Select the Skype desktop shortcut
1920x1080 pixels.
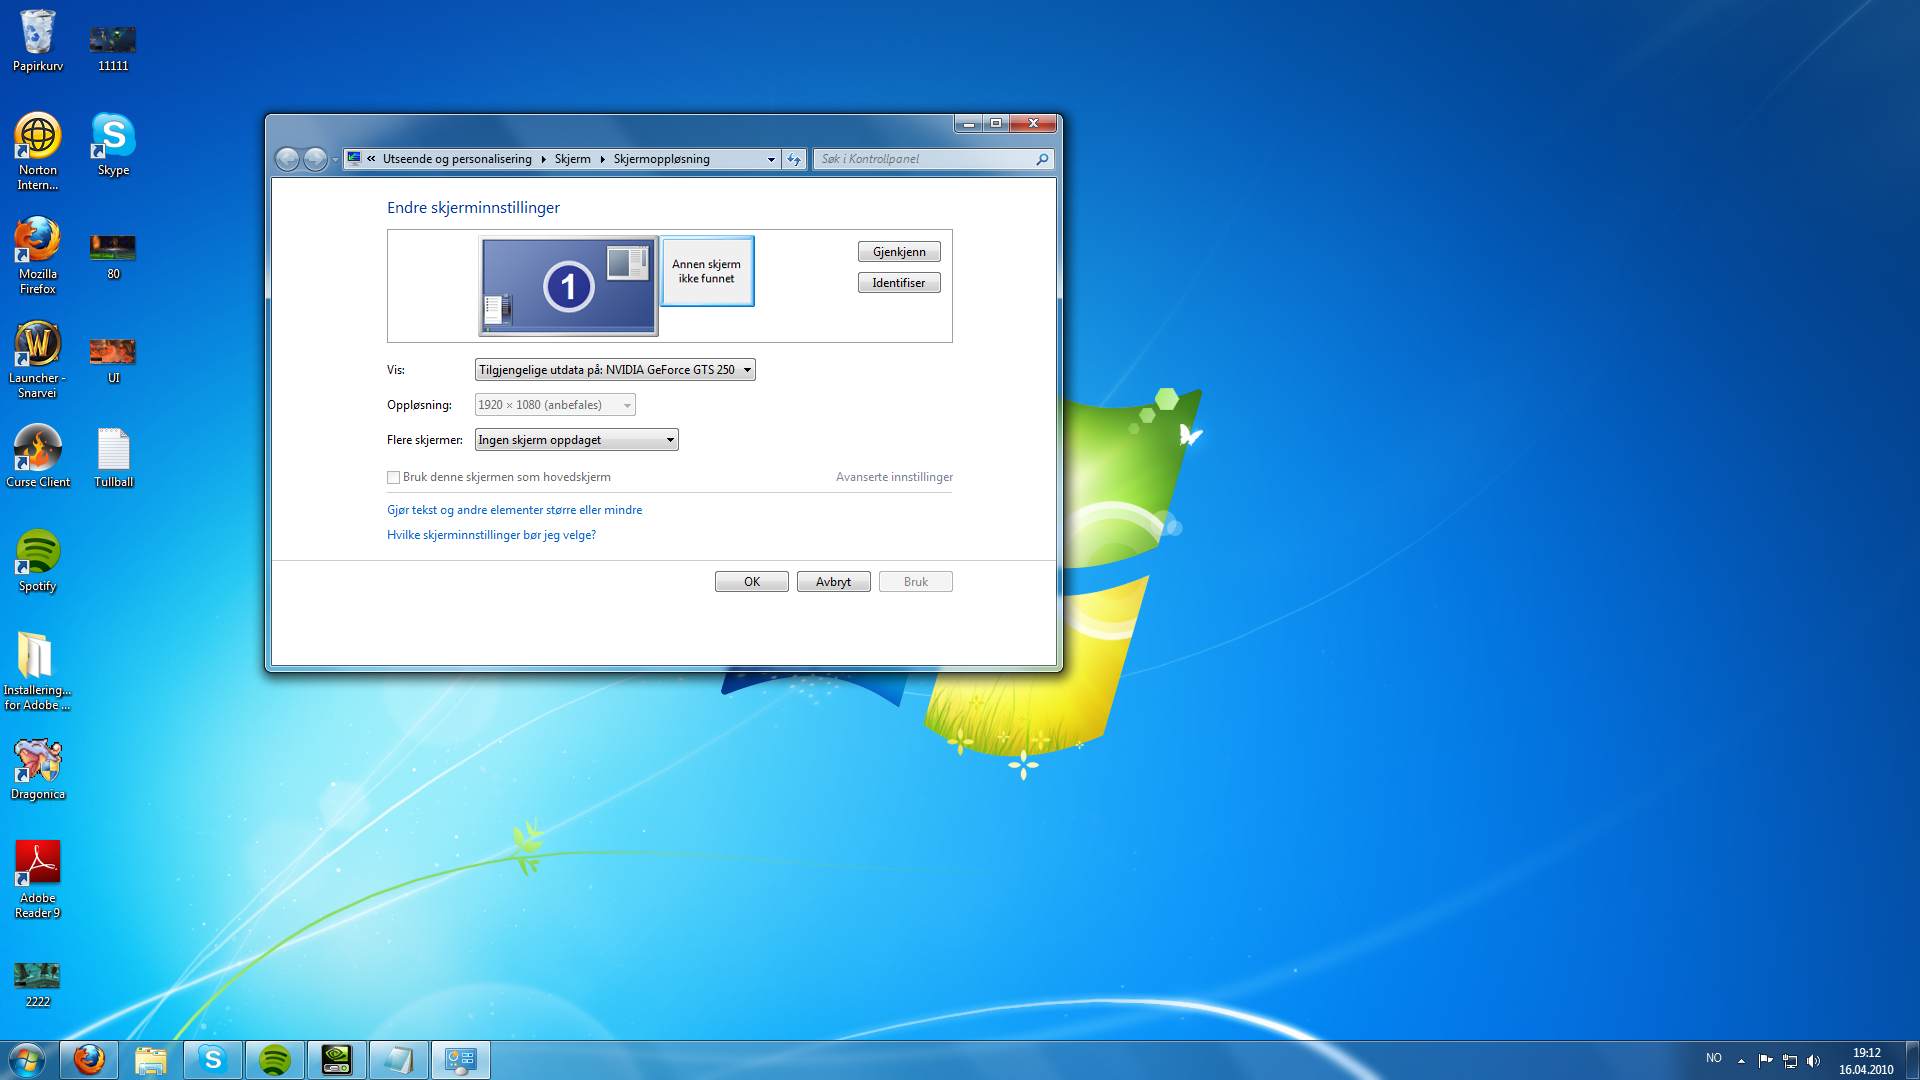click(113, 144)
